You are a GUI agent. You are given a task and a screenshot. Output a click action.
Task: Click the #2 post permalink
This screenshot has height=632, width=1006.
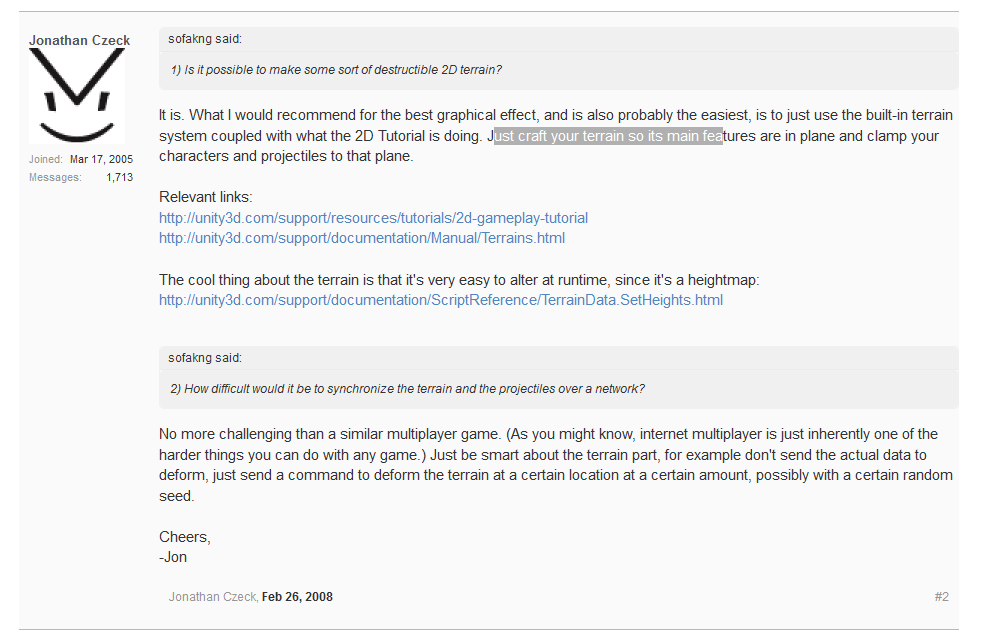click(941, 597)
